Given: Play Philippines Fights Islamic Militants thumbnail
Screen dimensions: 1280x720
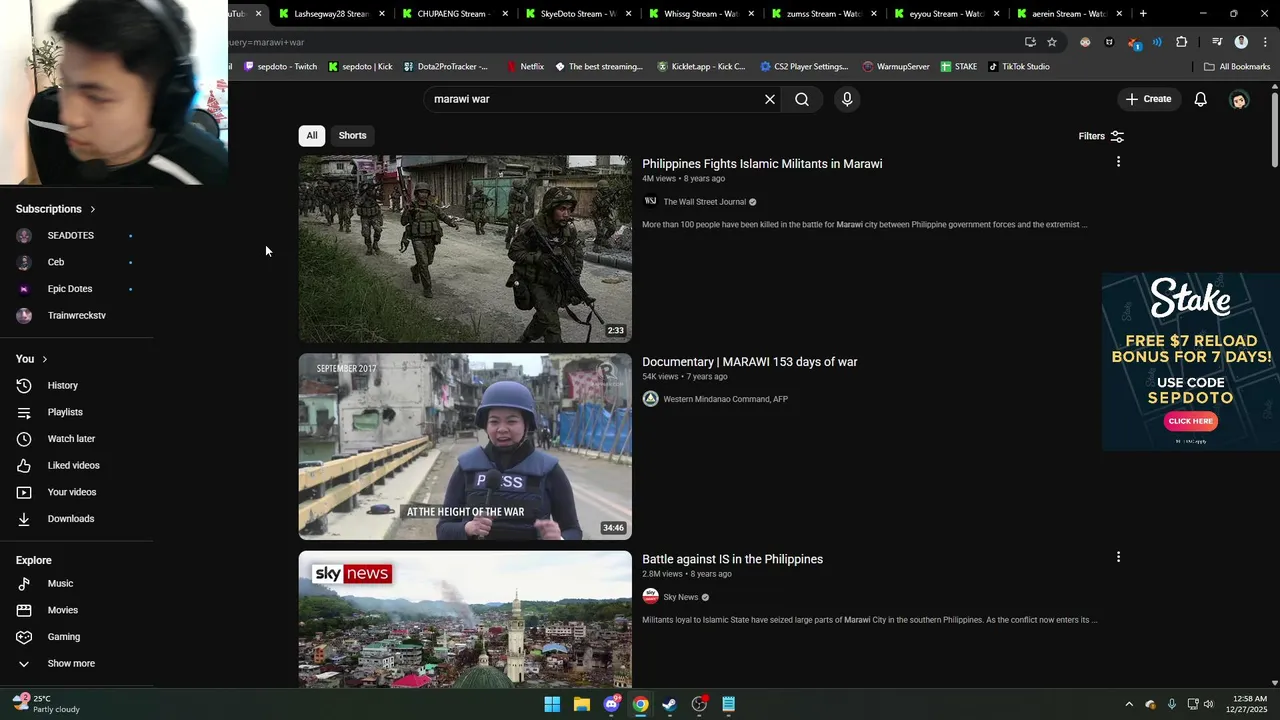Looking at the screenshot, I should coord(465,249).
